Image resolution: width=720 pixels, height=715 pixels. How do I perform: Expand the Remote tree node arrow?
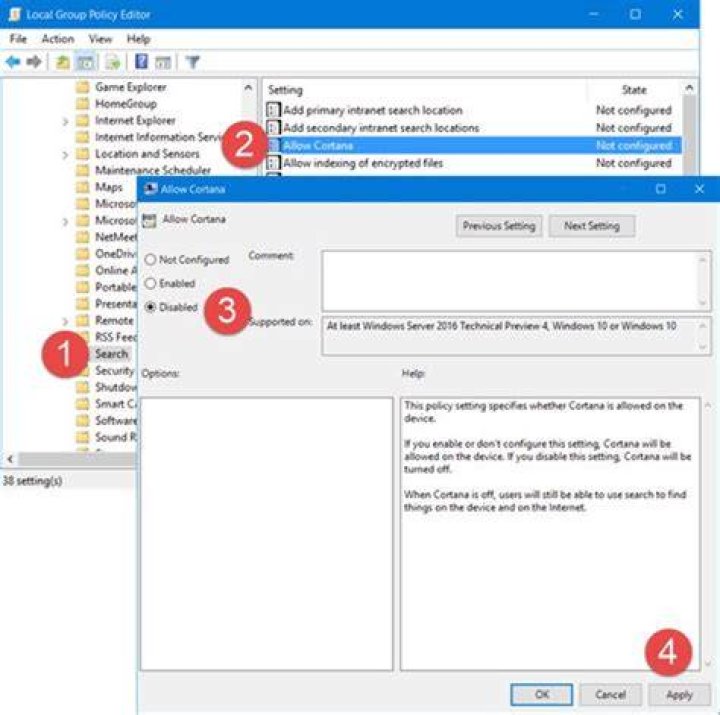coord(65,321)
